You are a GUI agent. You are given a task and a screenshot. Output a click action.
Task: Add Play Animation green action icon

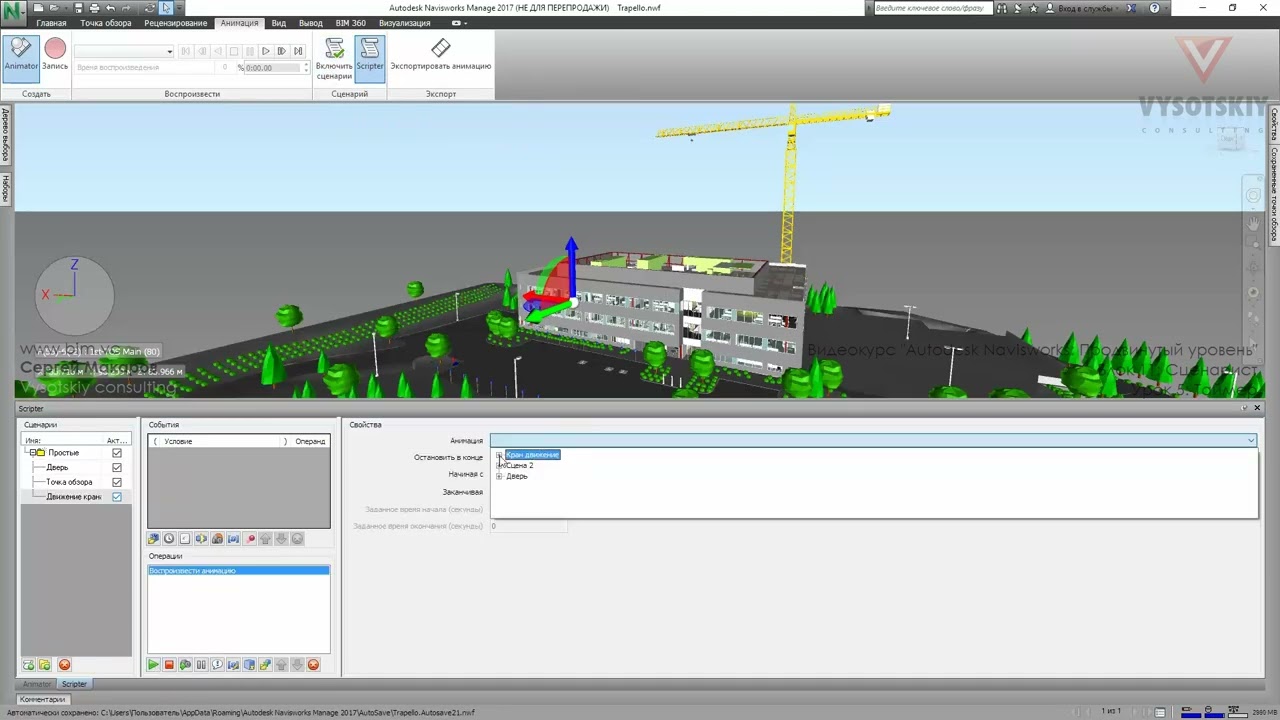point(153,665)
